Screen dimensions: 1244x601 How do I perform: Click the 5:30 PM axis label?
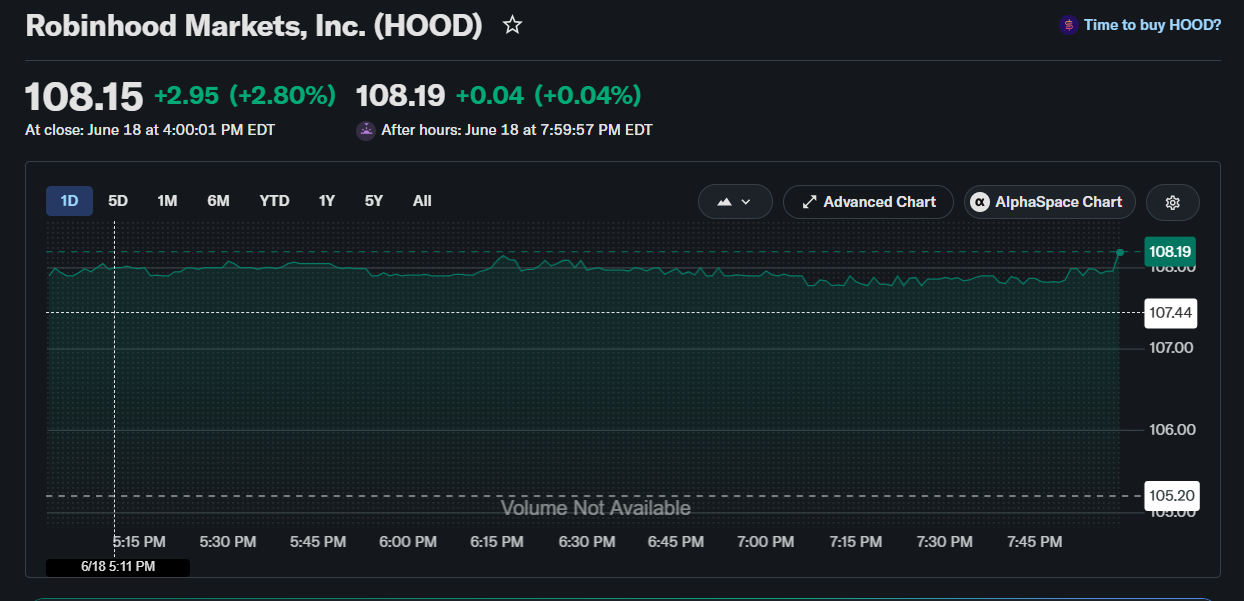coord(228,542)
